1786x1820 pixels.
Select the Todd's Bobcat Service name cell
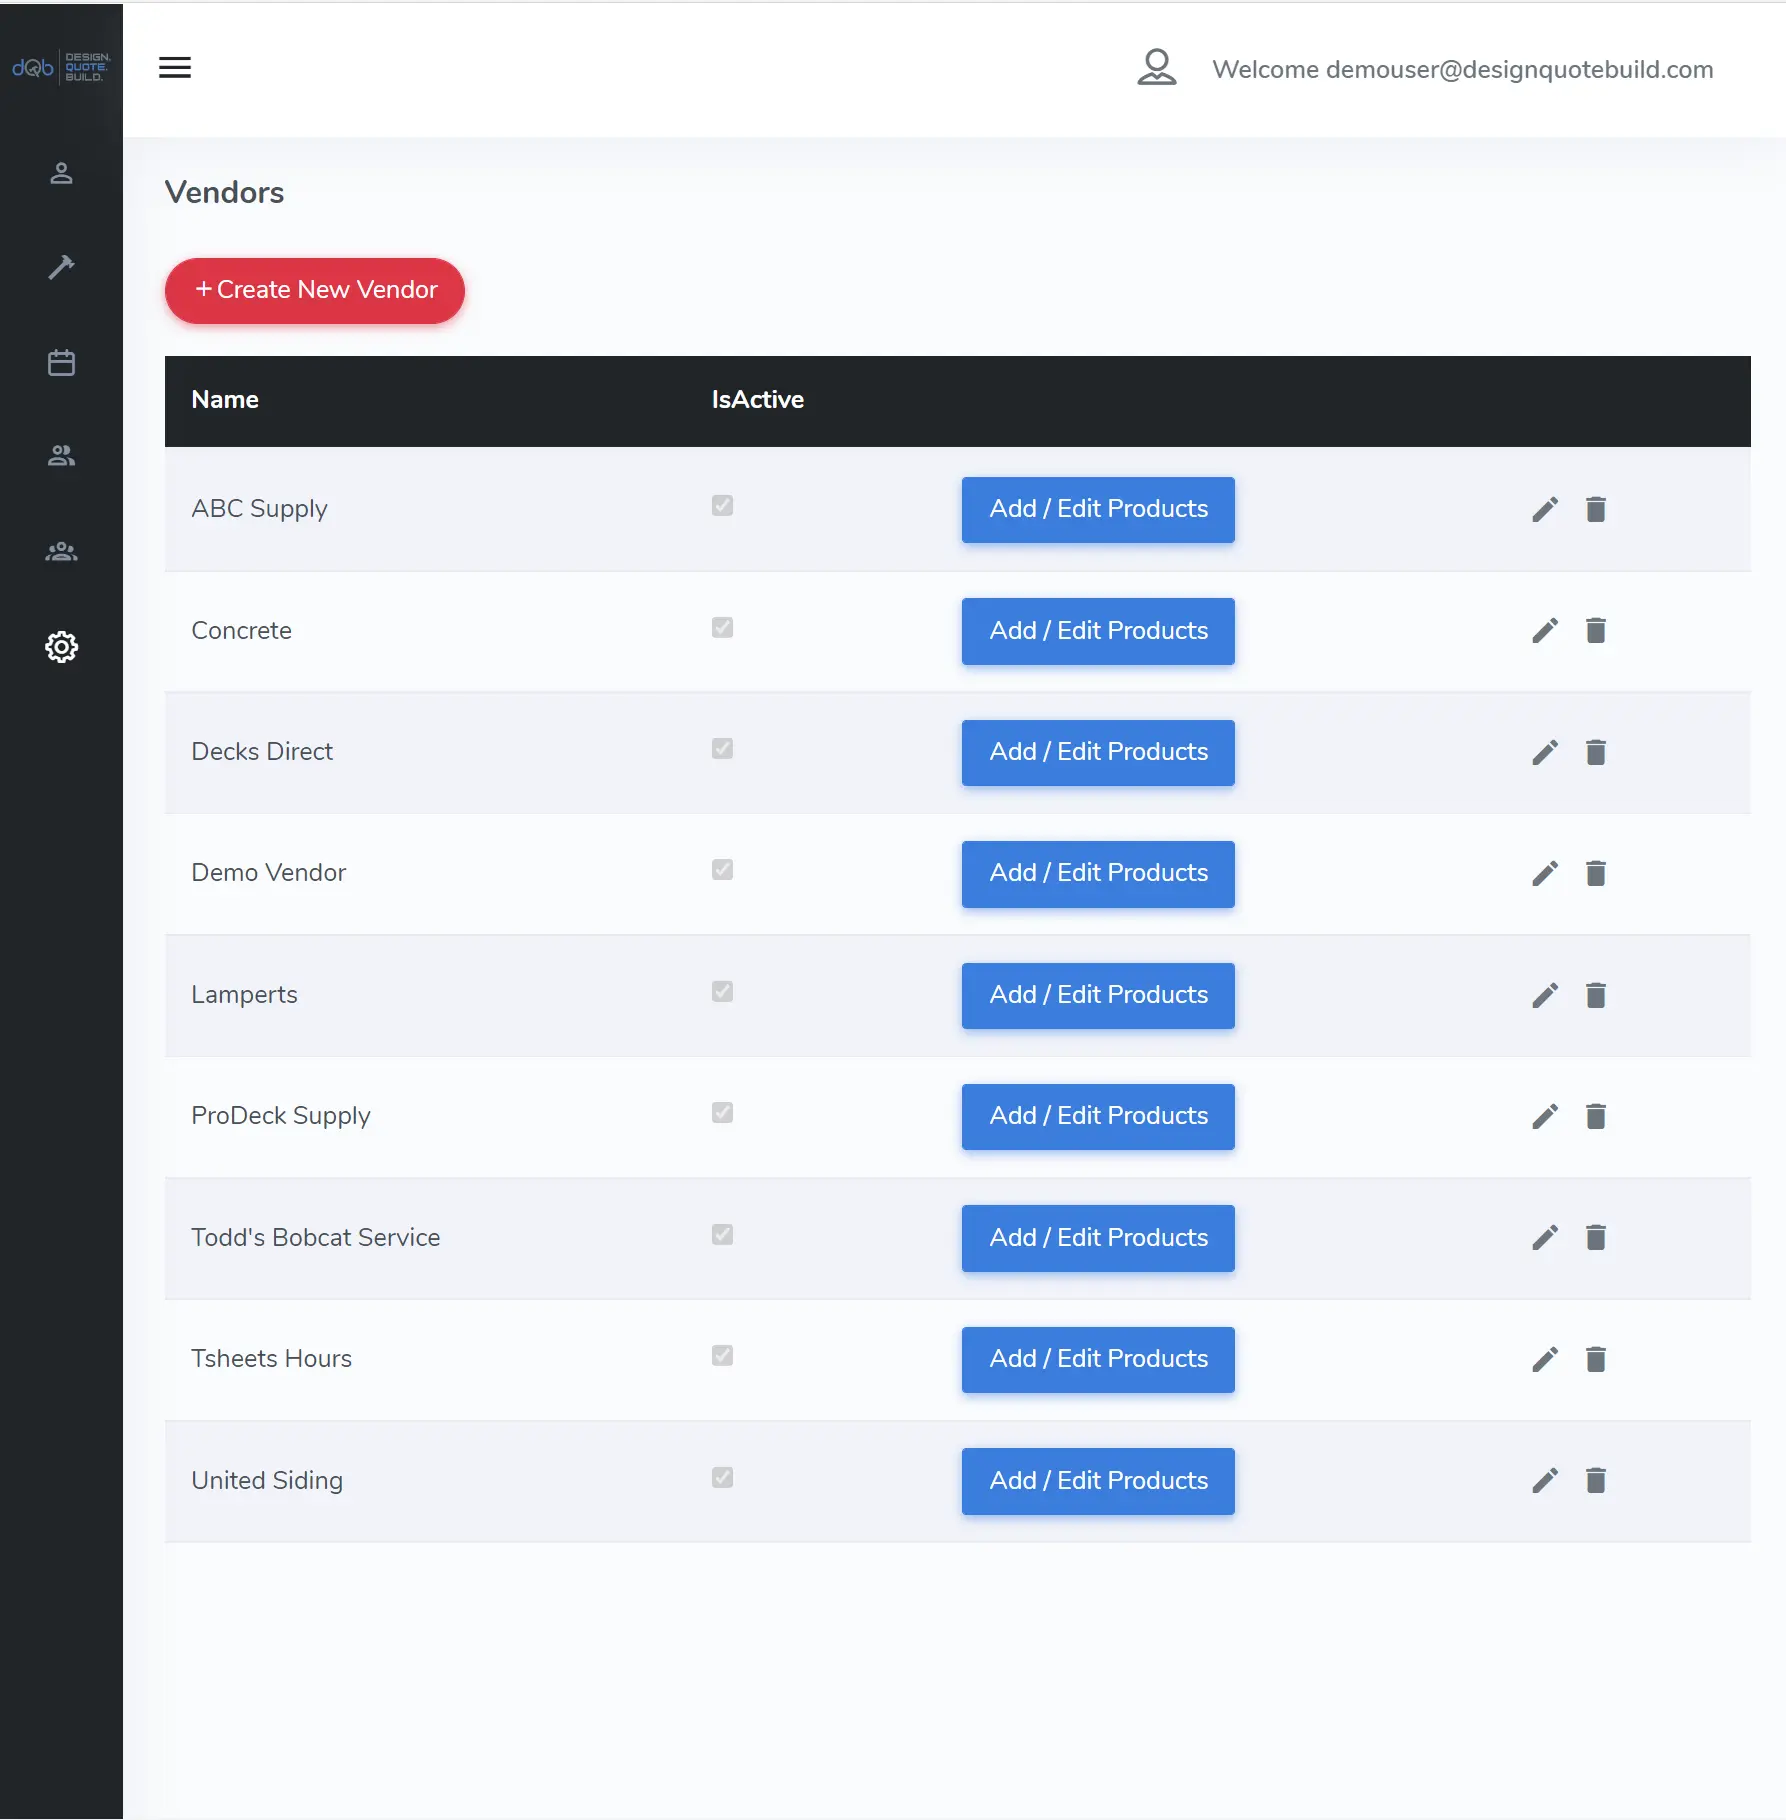(x=315, y=1237)
